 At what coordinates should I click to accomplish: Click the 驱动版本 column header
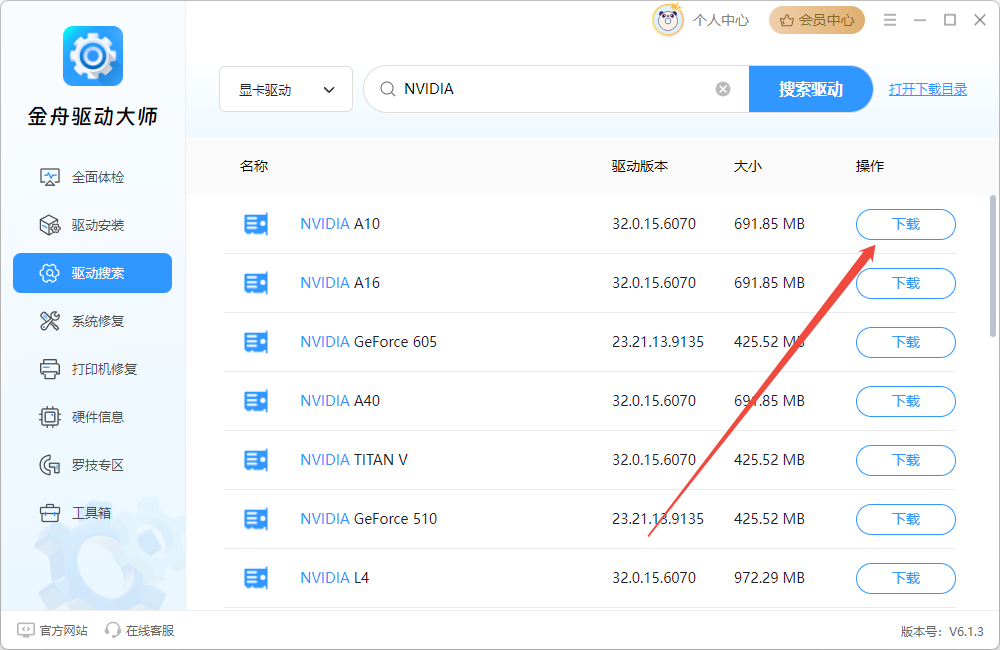tap(640, 166)
